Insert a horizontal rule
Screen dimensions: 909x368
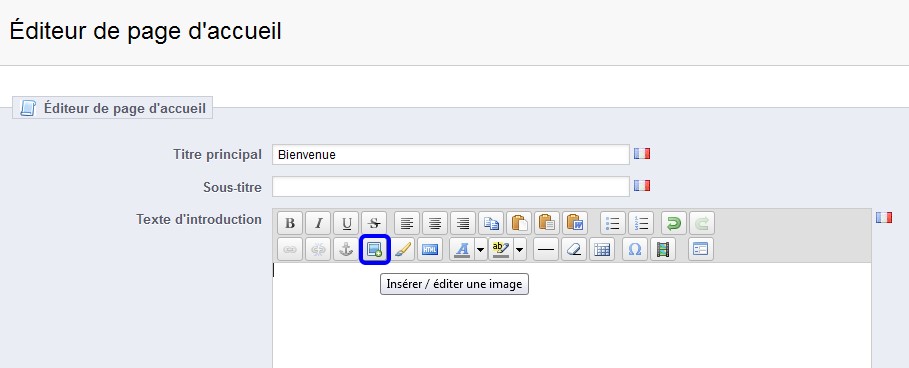point(546,250)
